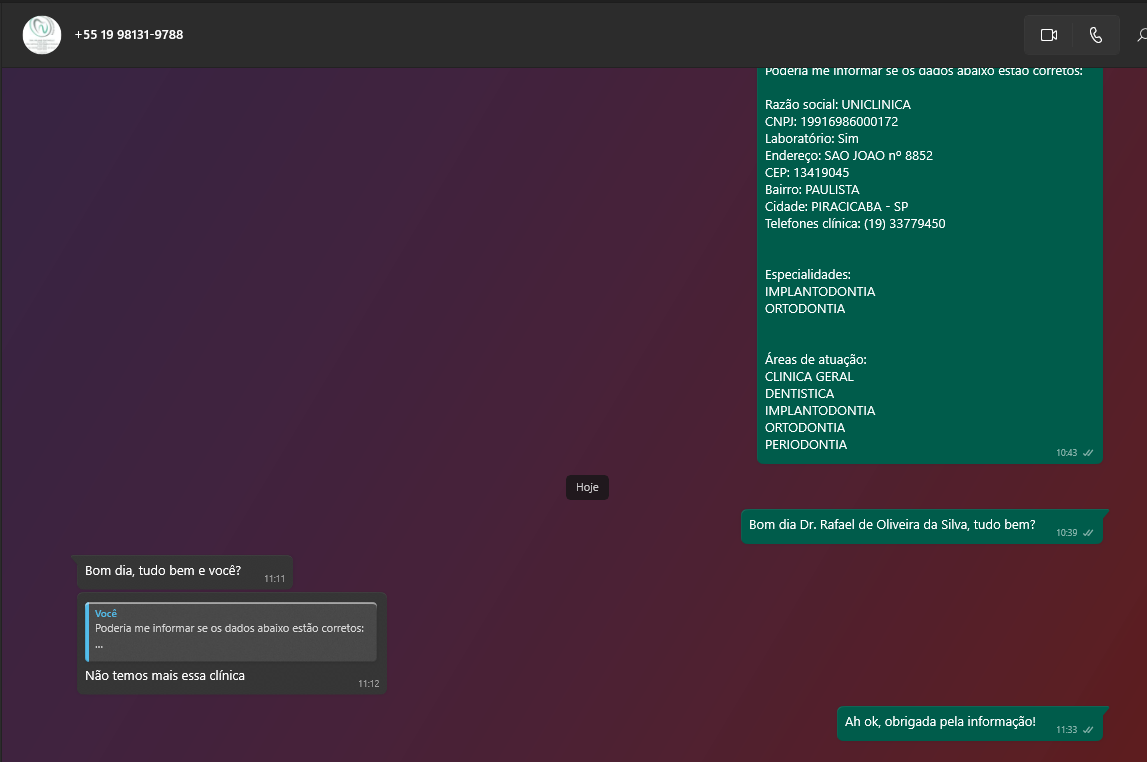Click the CNPJ number 19916986000172
This screenshot has height=762, width=1147.
tap(849, 122)
